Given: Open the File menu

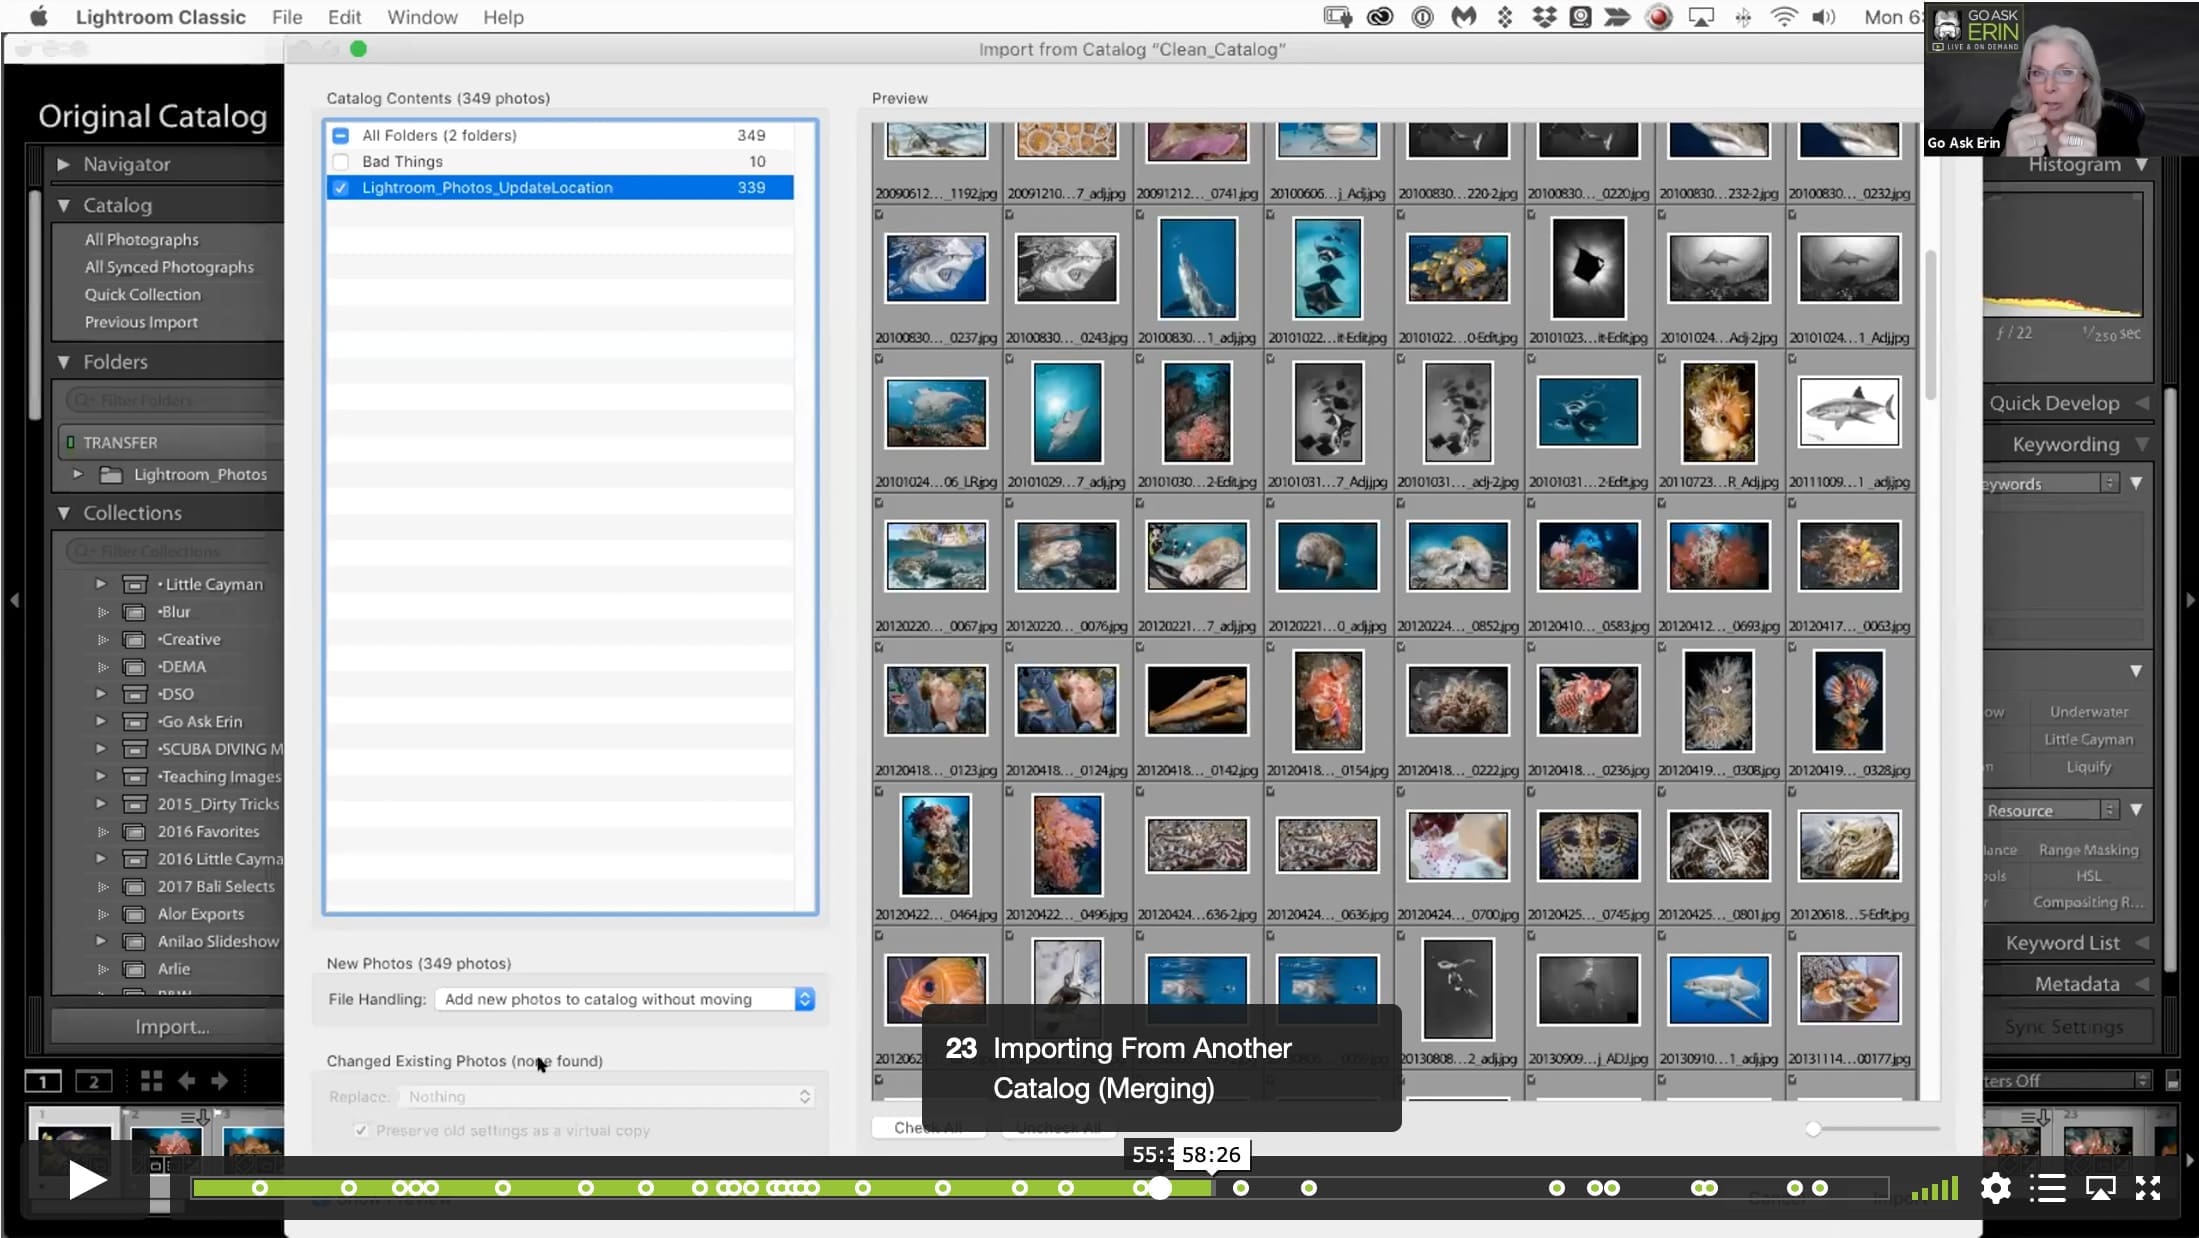Looking at the screenshot, I should click(287, 17).
